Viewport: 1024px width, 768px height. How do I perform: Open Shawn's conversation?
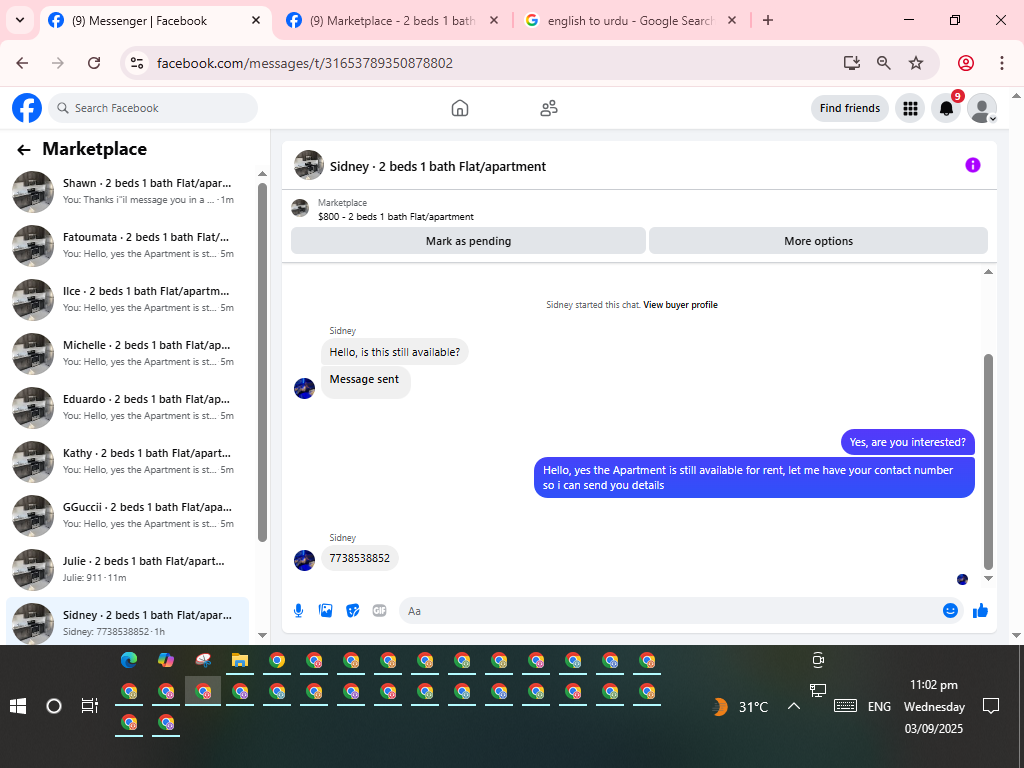pyautogui.click(x=127, y=191)
